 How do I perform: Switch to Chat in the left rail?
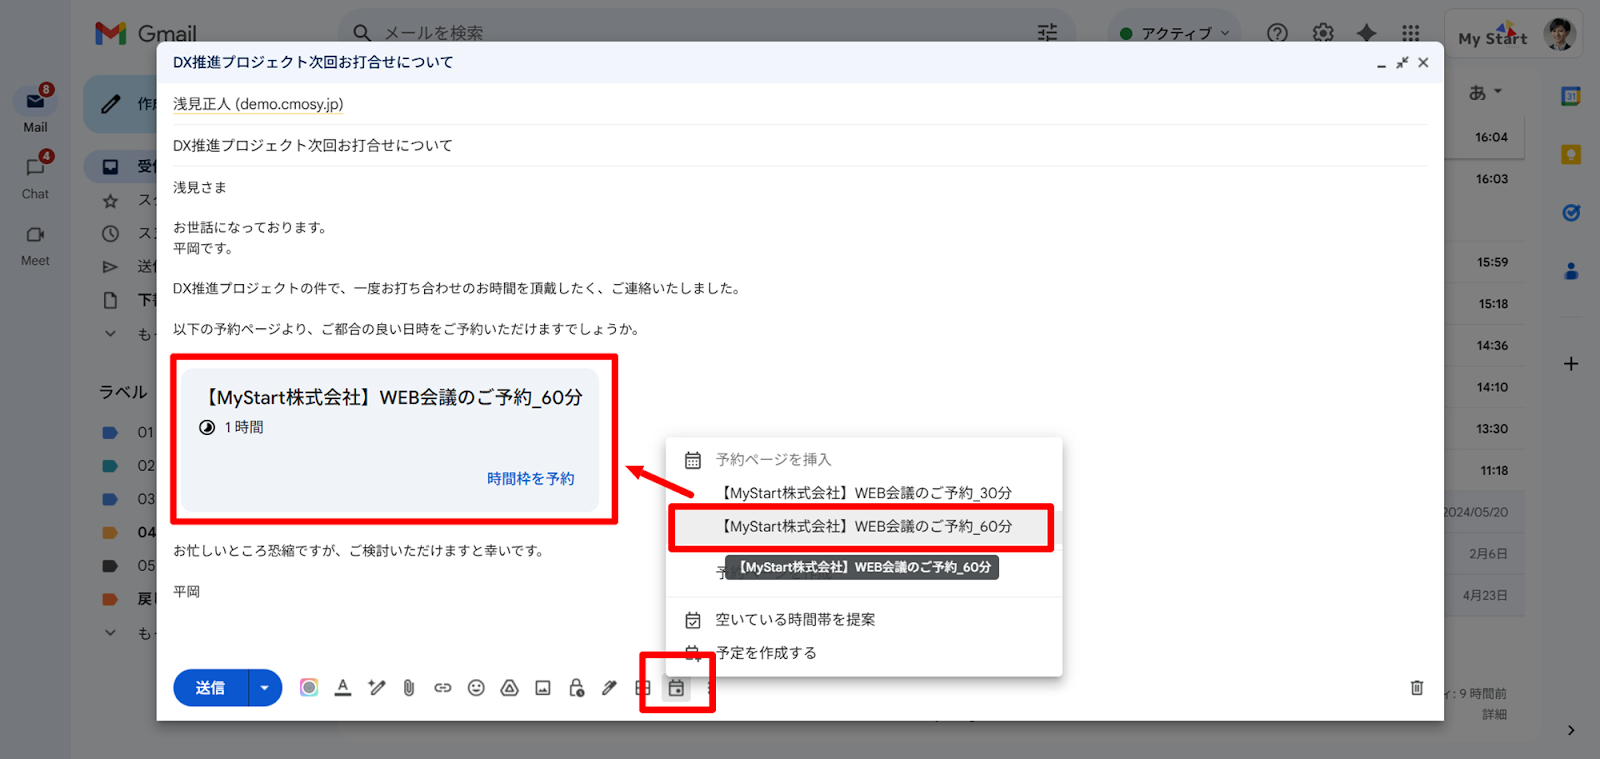point(35,176)
